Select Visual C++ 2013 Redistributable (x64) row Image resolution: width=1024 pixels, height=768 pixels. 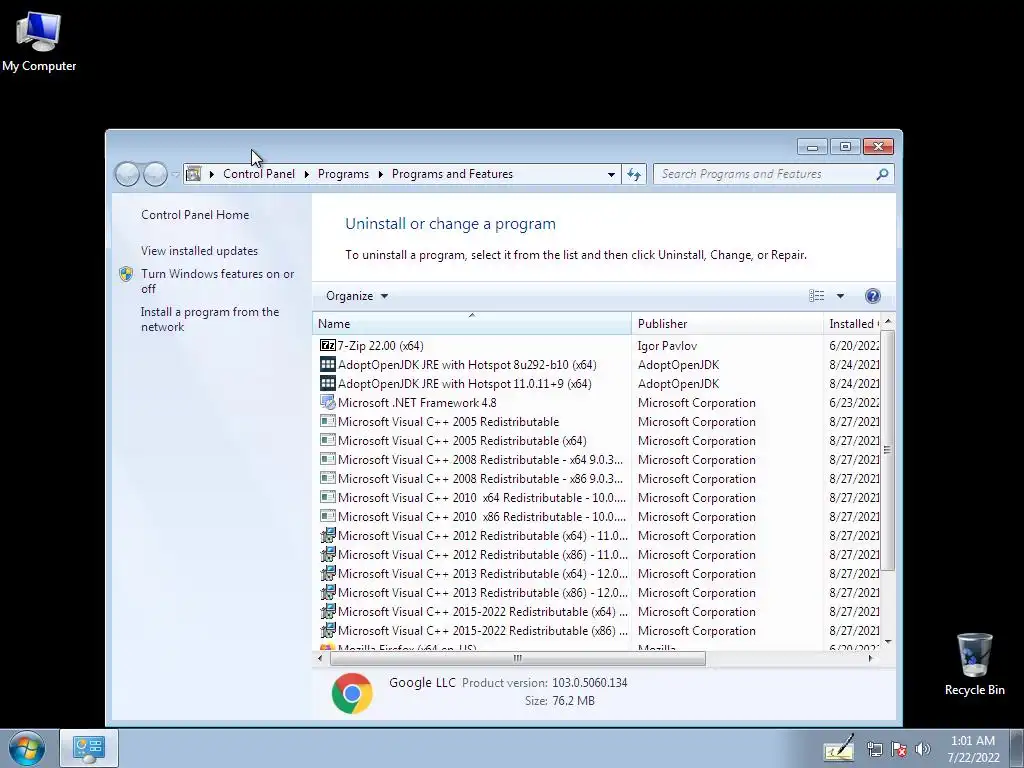[596, 573]
